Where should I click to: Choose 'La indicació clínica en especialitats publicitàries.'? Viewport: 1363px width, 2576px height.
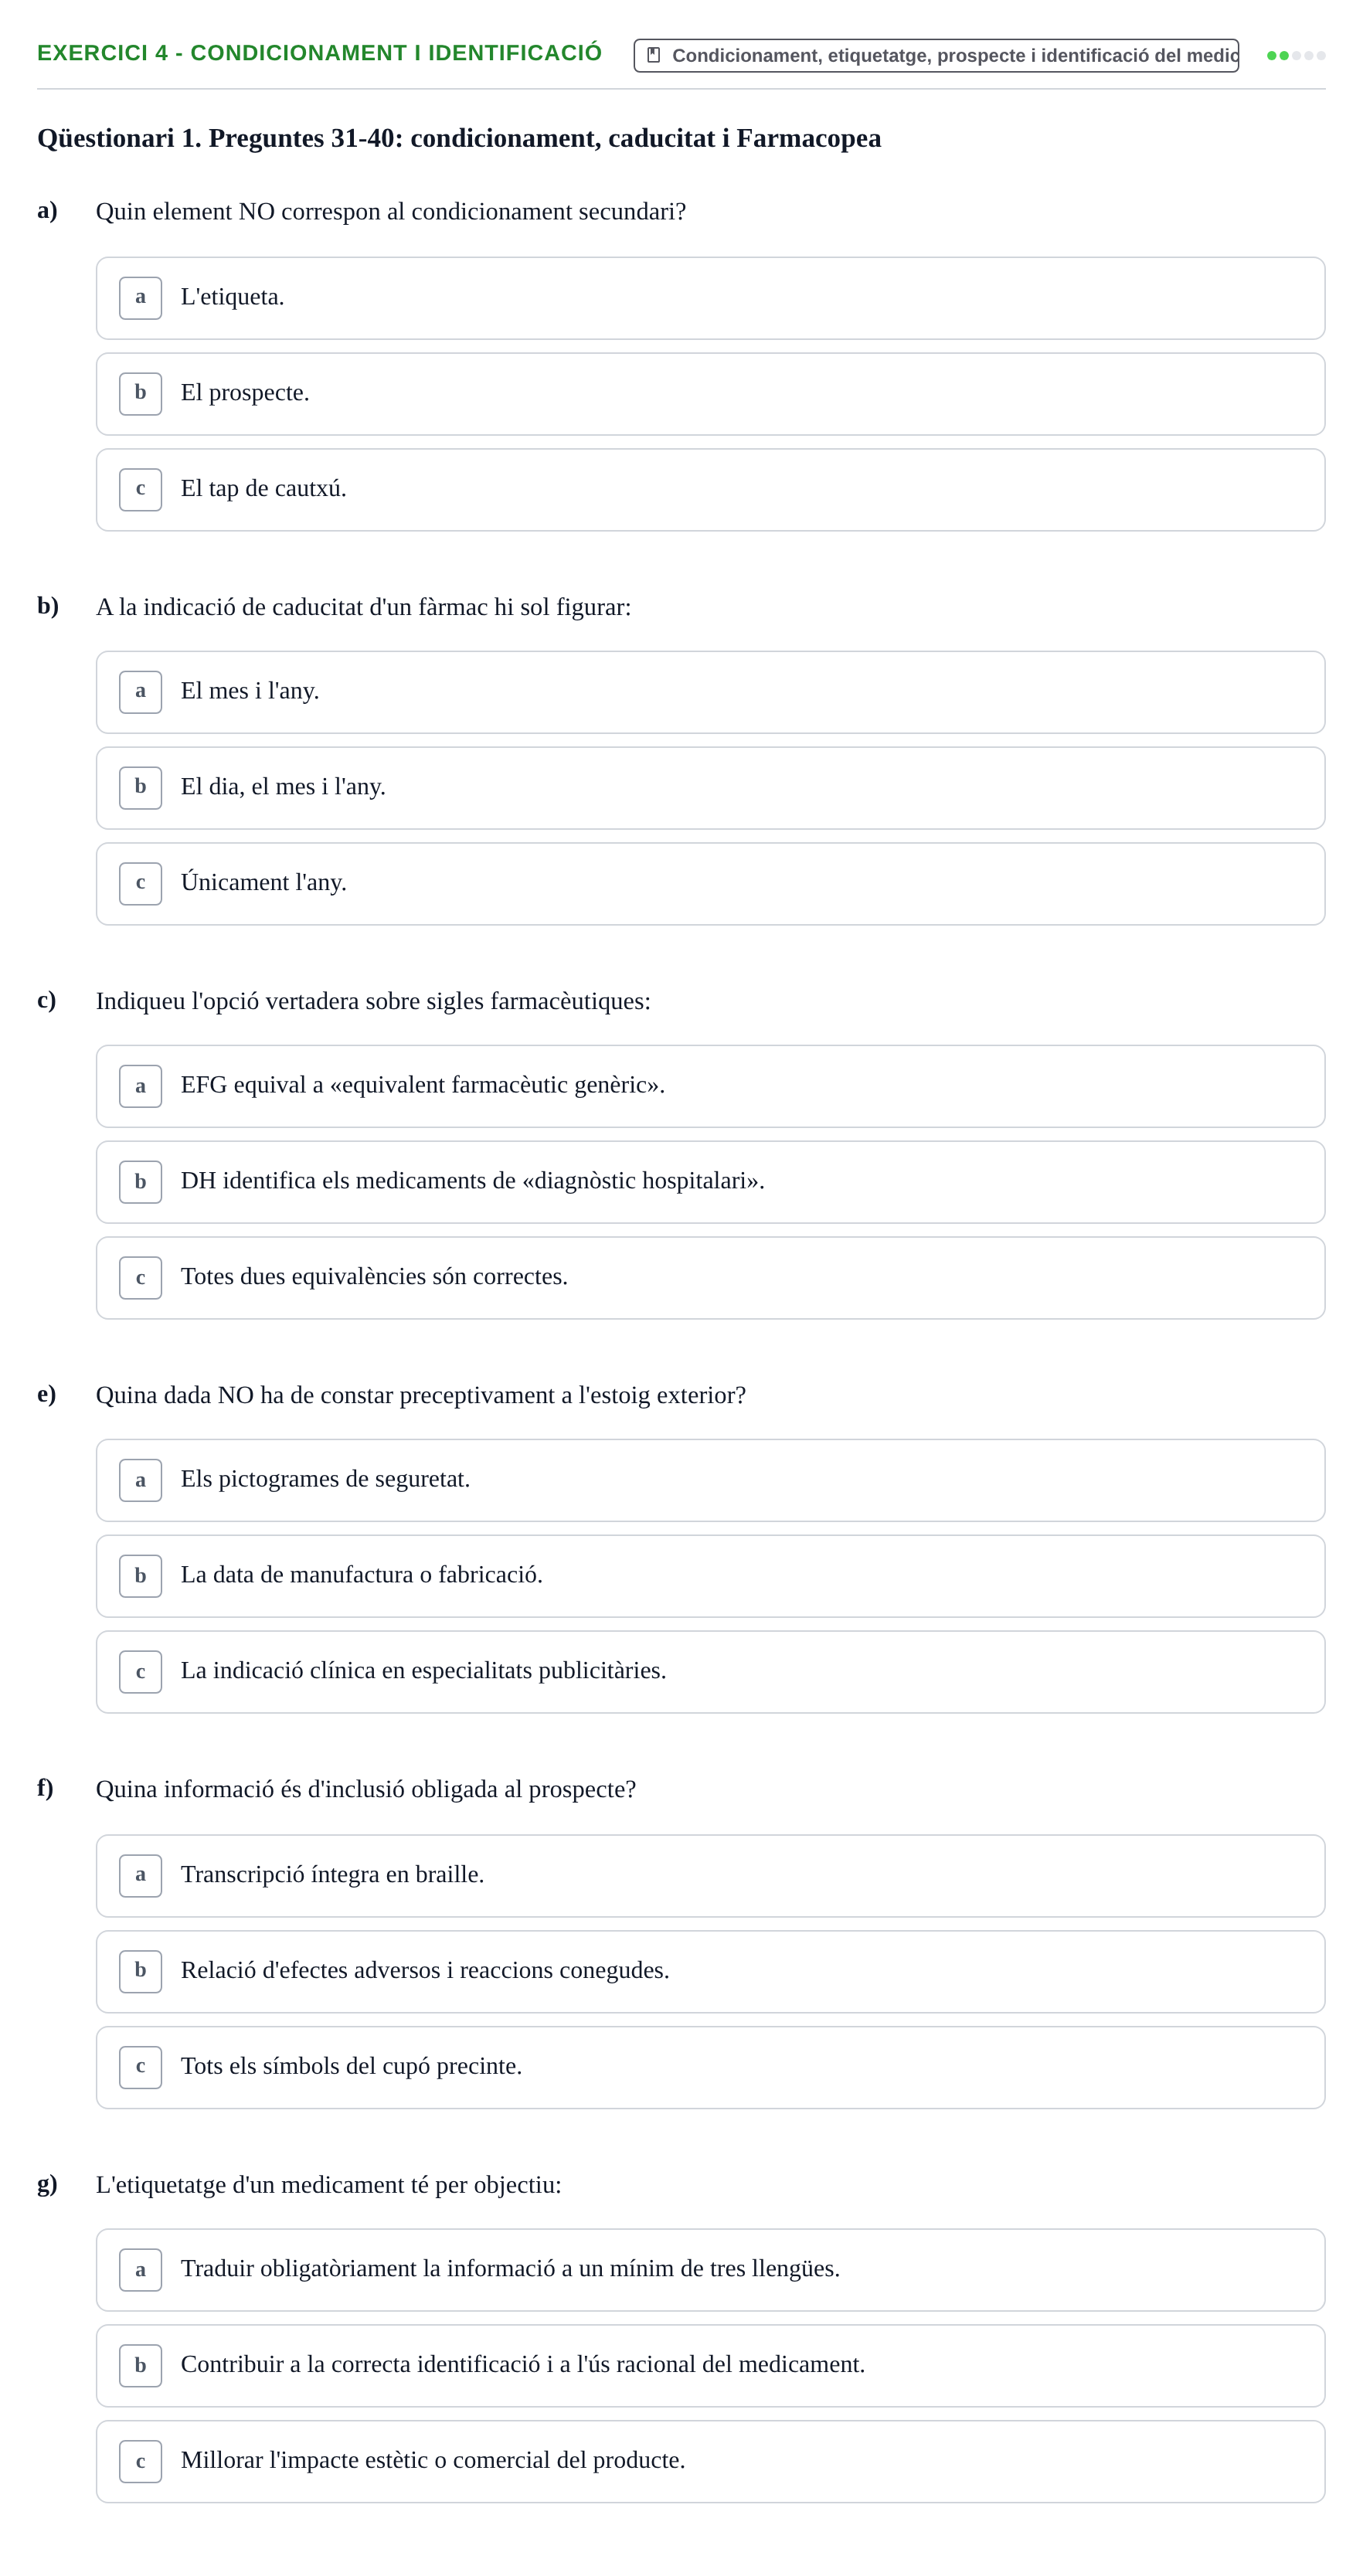tap(710, 1671)
